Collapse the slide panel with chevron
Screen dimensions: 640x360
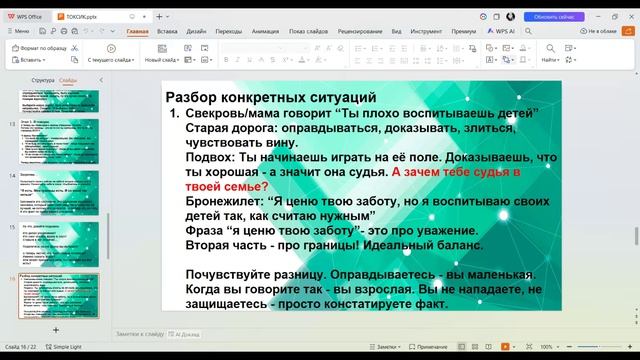click(101, 80)
